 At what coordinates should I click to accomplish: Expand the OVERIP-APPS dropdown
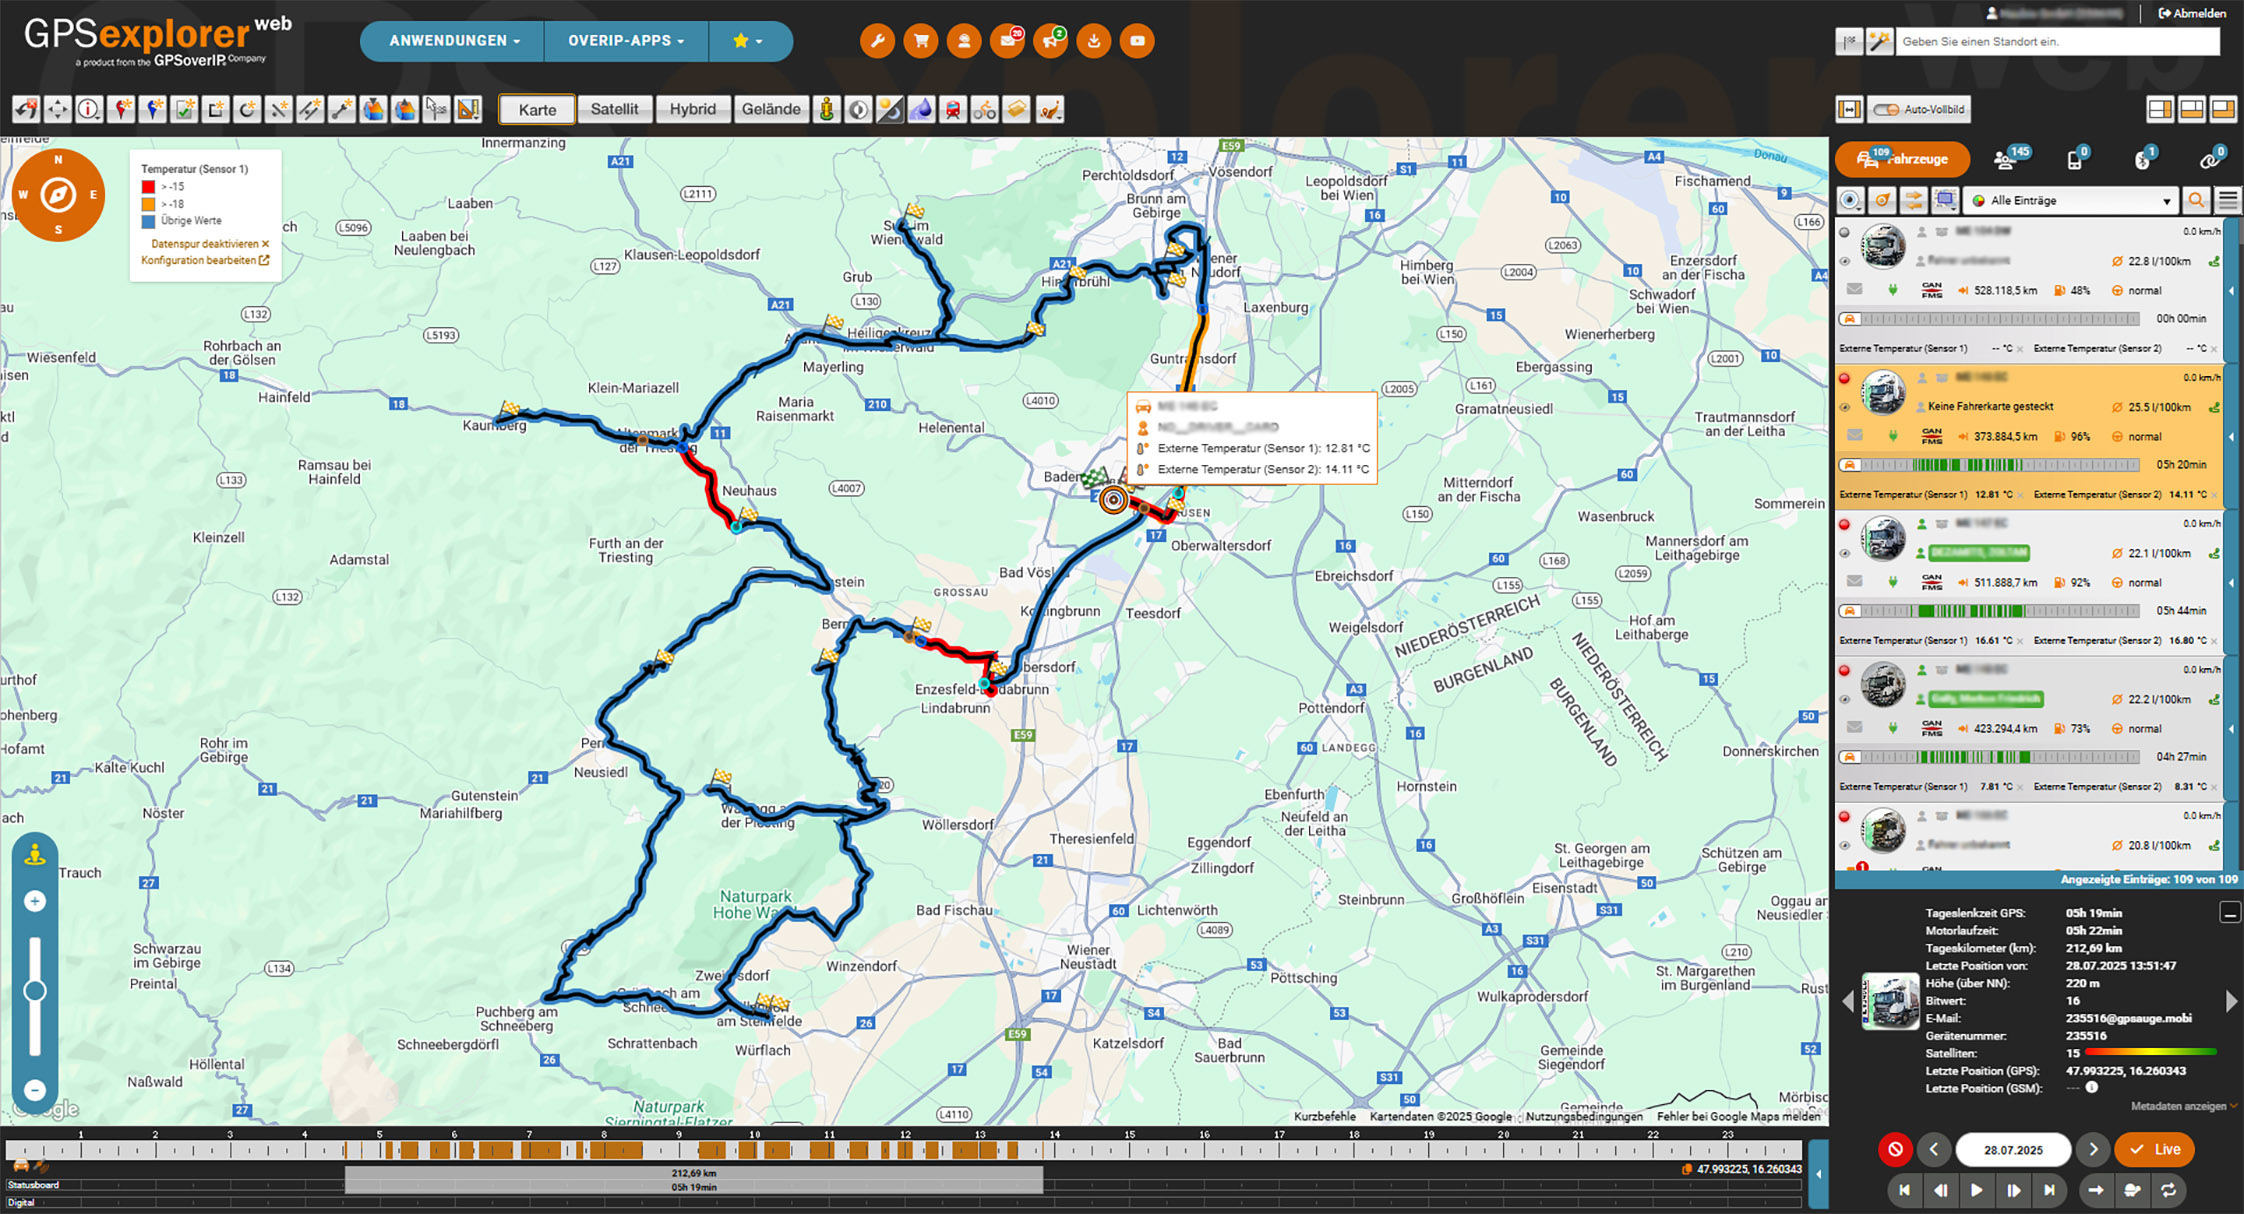(626, 41)
